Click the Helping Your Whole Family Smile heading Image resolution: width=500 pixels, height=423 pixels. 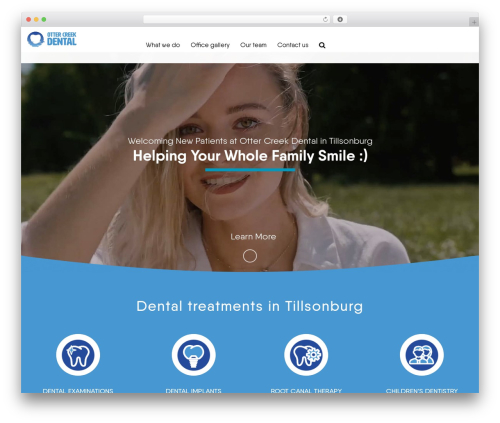[250, 156]
